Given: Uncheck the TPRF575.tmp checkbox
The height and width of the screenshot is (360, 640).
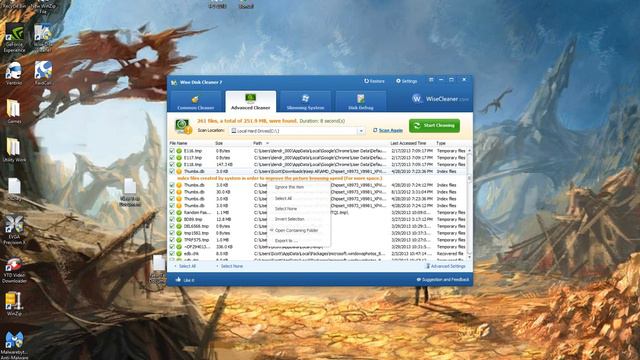Looking at the screenshot, I should coord(172,240).
